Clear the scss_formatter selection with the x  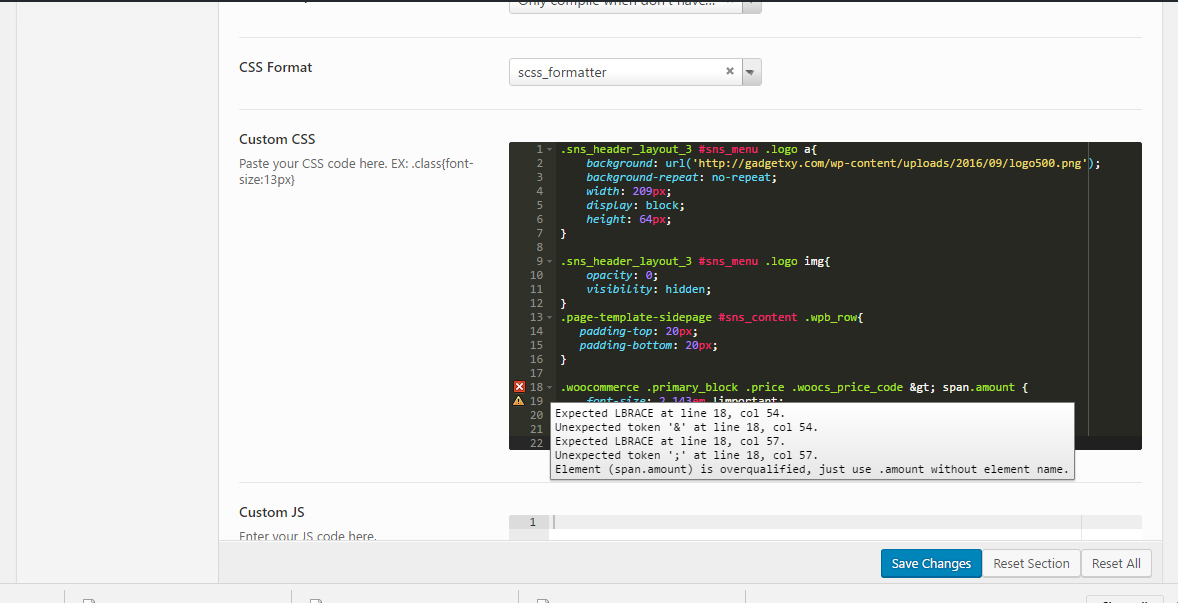[x=729, y=72]
